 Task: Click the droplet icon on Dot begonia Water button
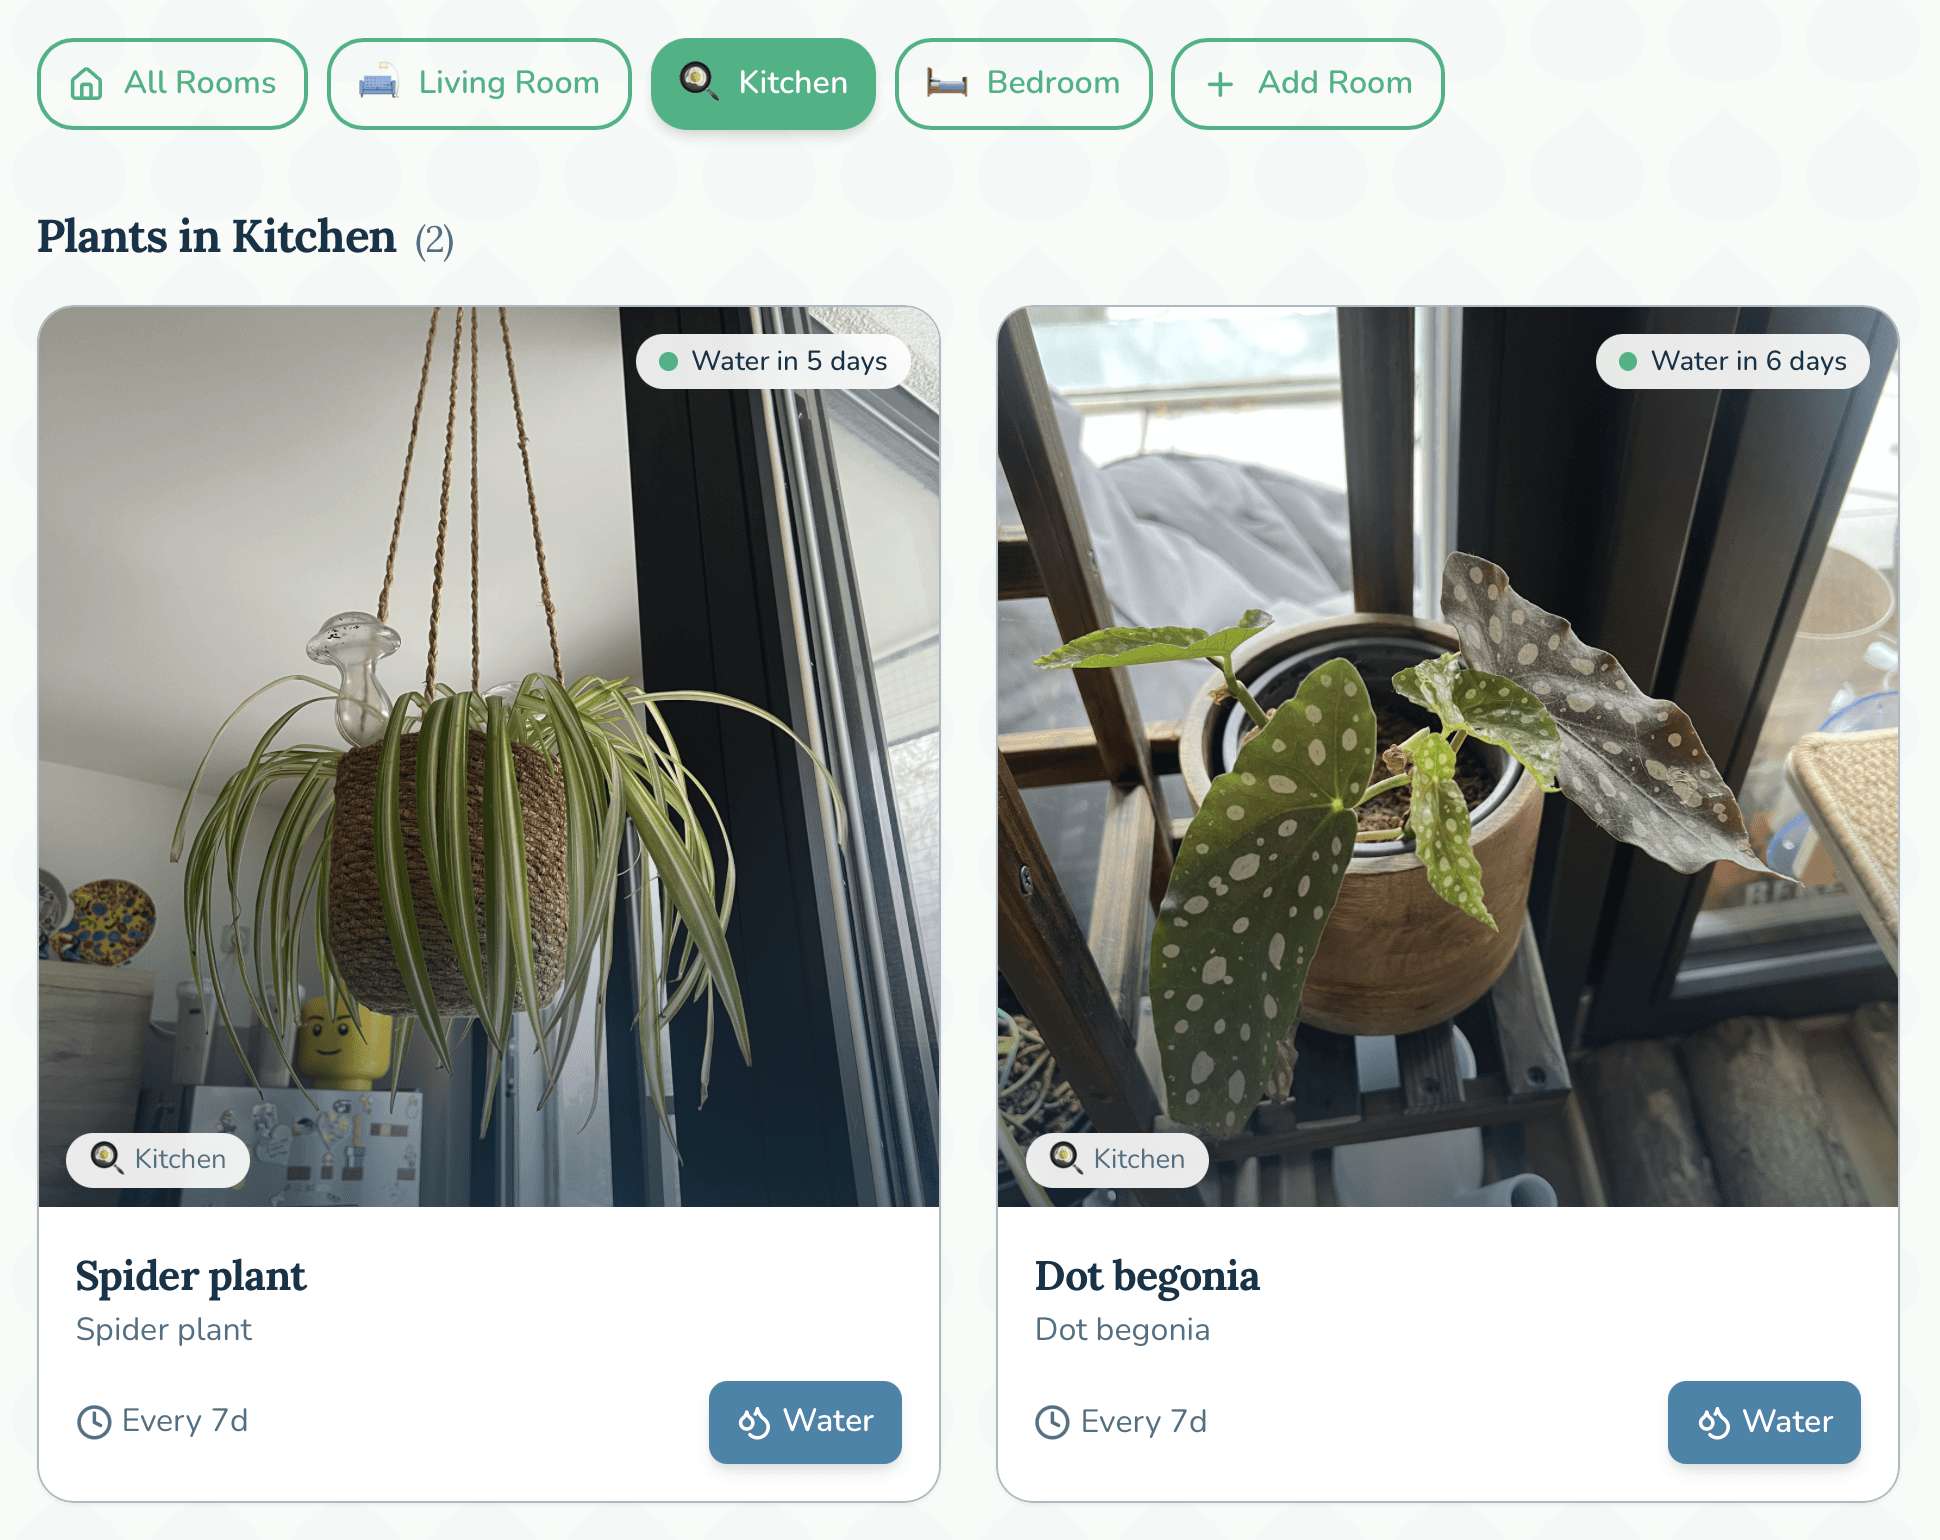click(x=1713, y=1422)
